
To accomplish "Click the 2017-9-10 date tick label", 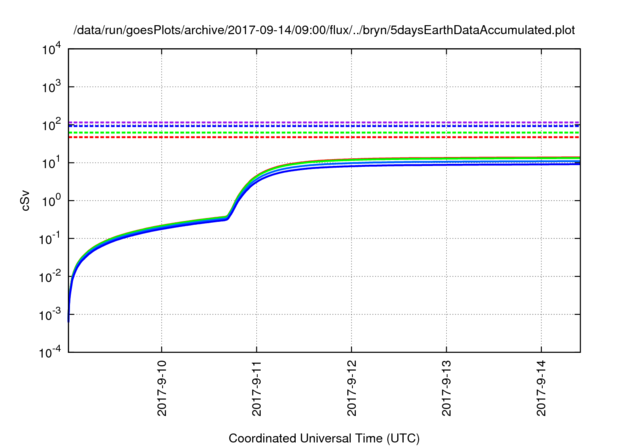I will coord(162,388).
